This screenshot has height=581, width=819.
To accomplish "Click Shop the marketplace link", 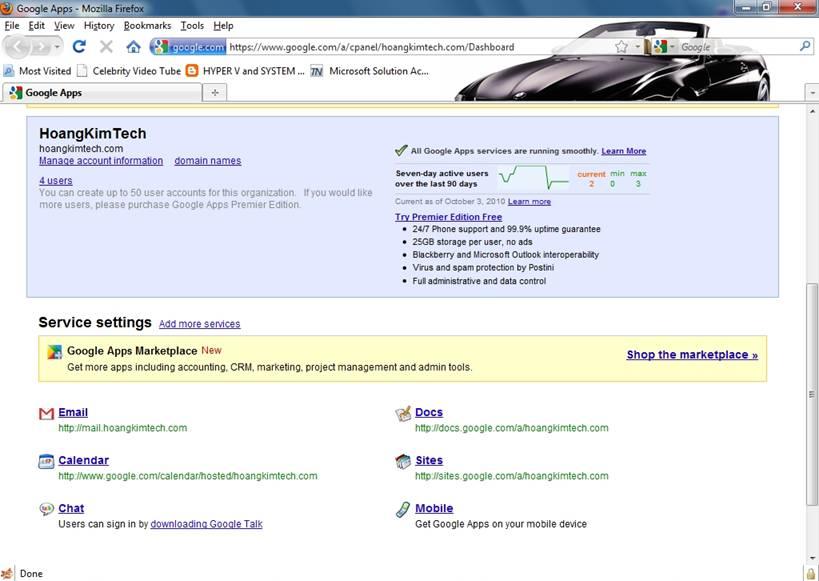I will (692, 355).
